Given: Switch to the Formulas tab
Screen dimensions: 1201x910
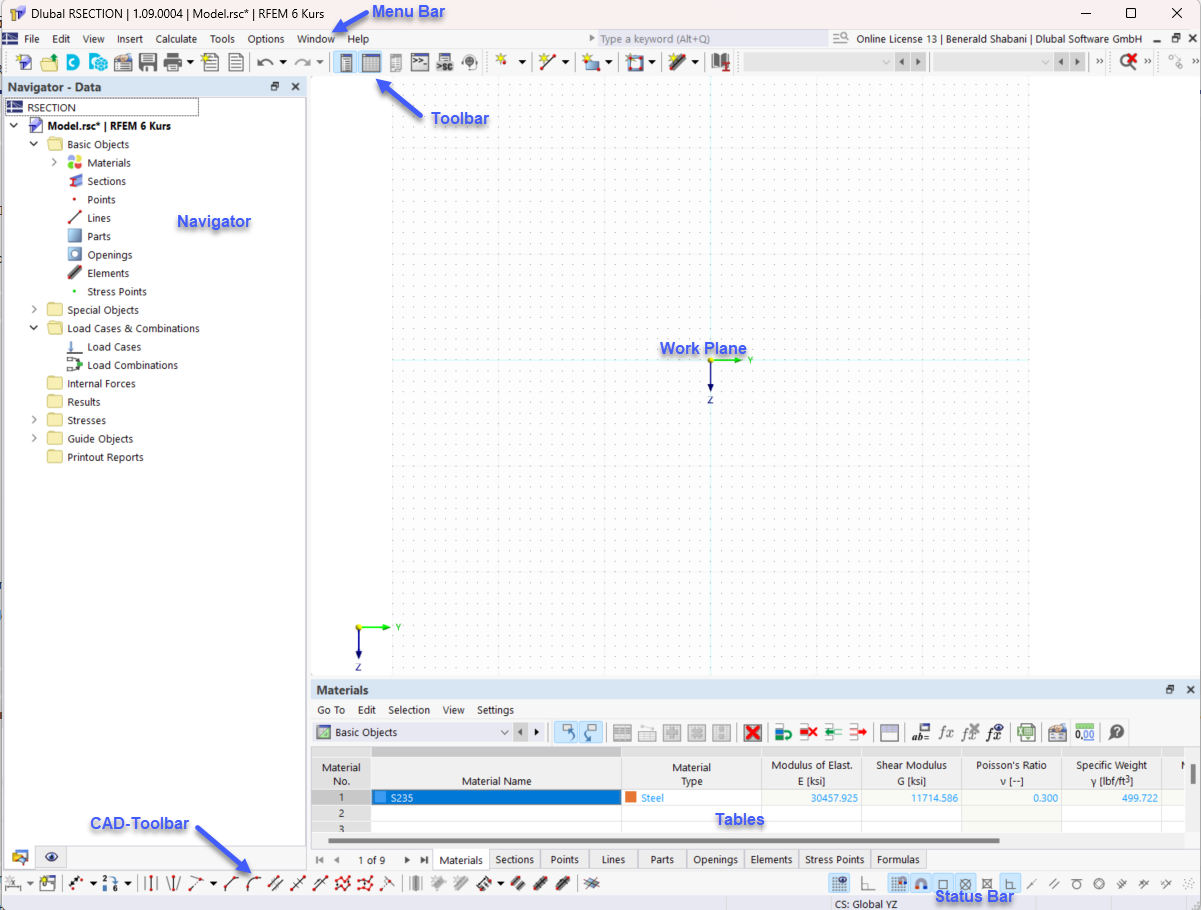Looking at the screenshot, I should (x=897, y=859).
